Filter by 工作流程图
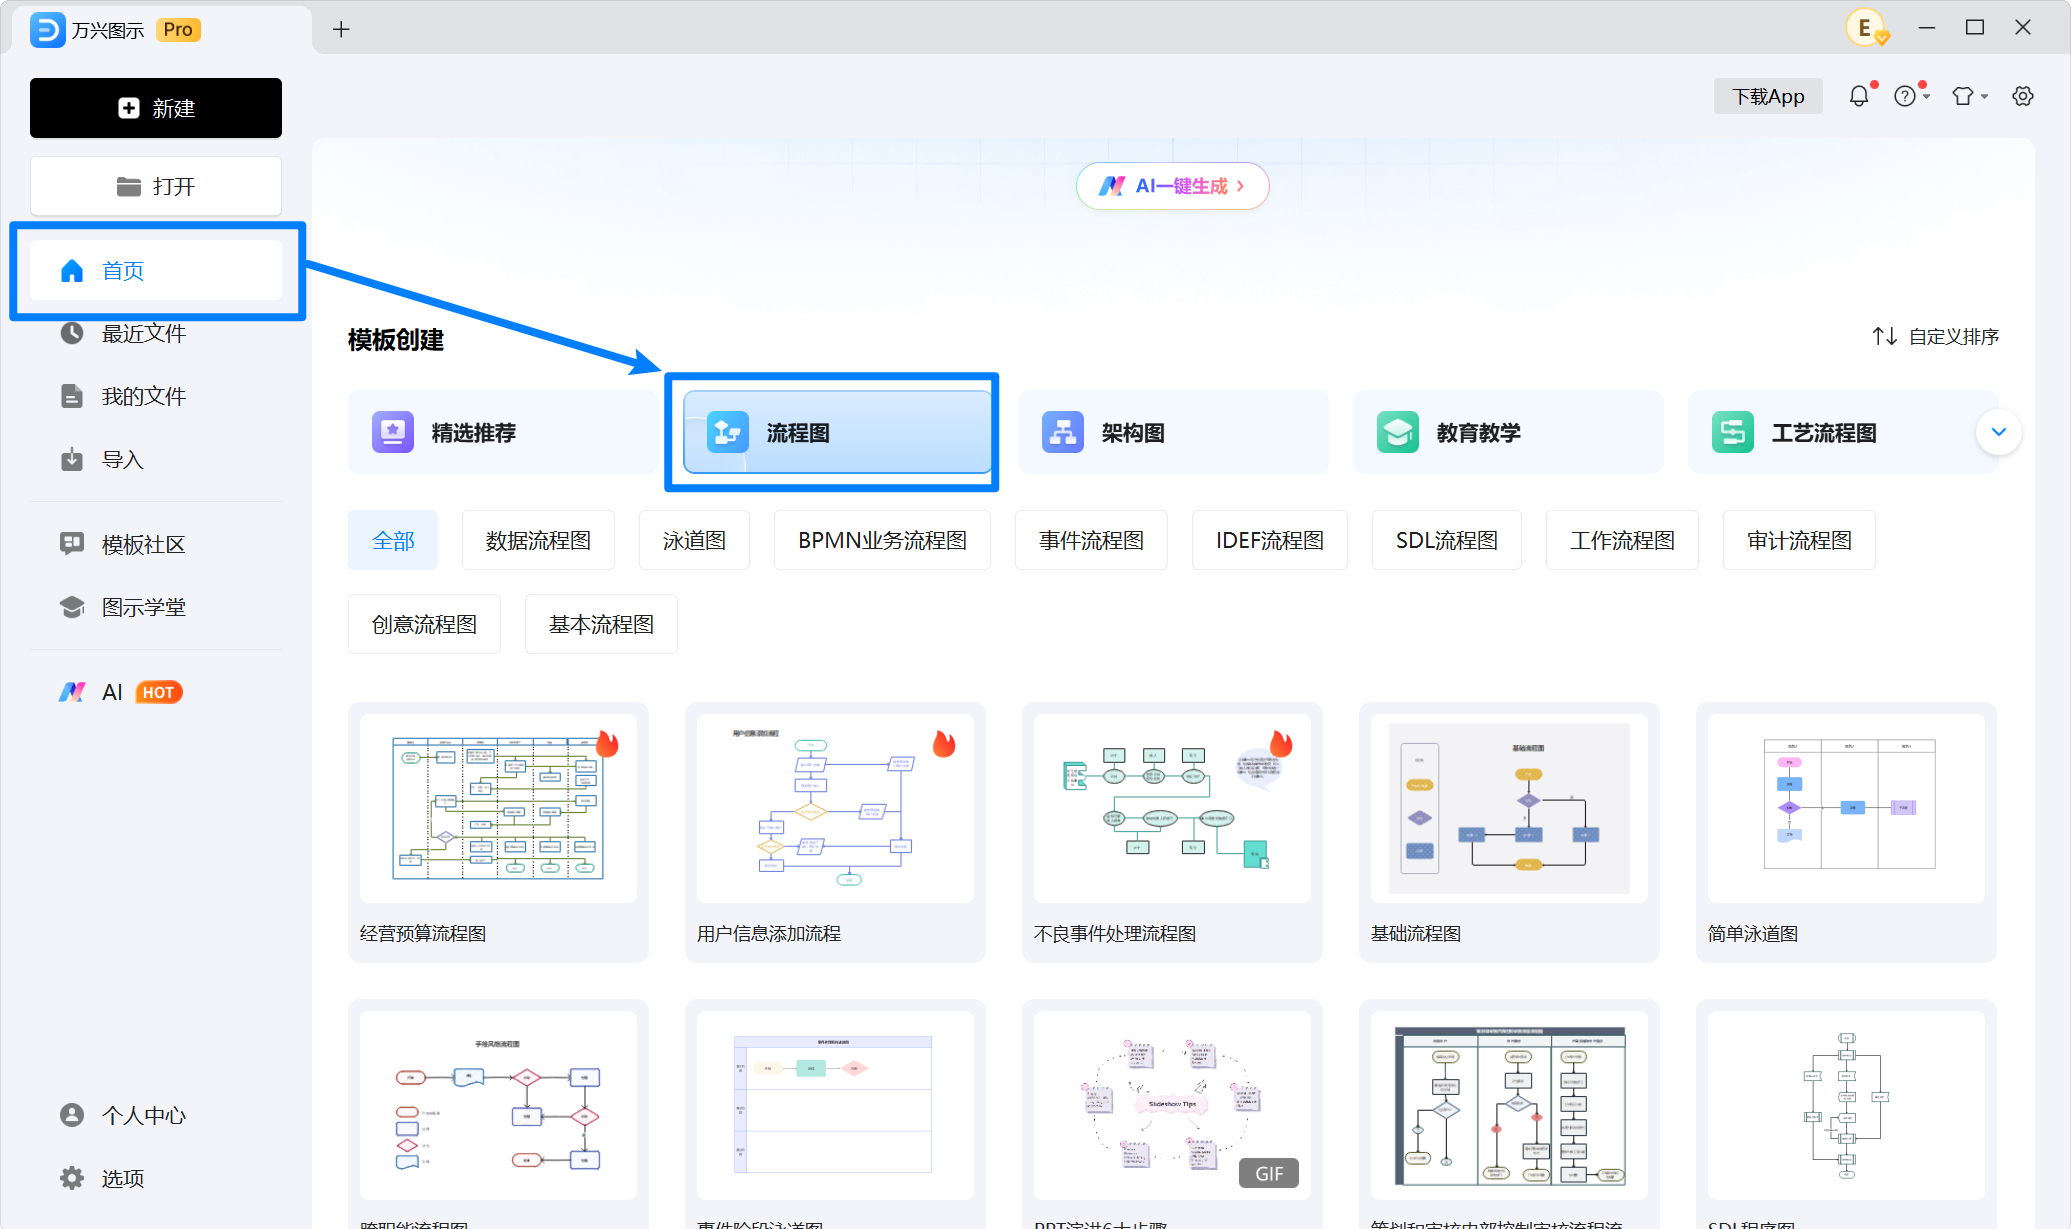 click(1622, 540)
